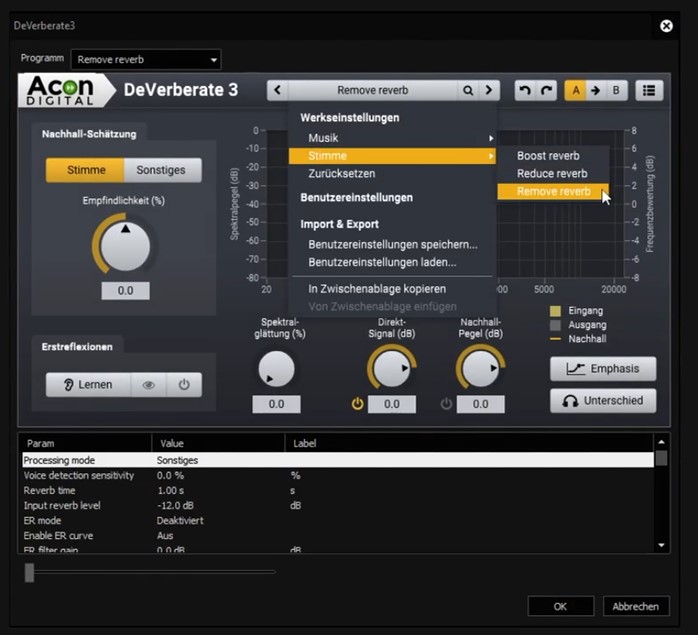Open preset search magnifier icon
Screen dimensions: 698x635
[467, 90]
